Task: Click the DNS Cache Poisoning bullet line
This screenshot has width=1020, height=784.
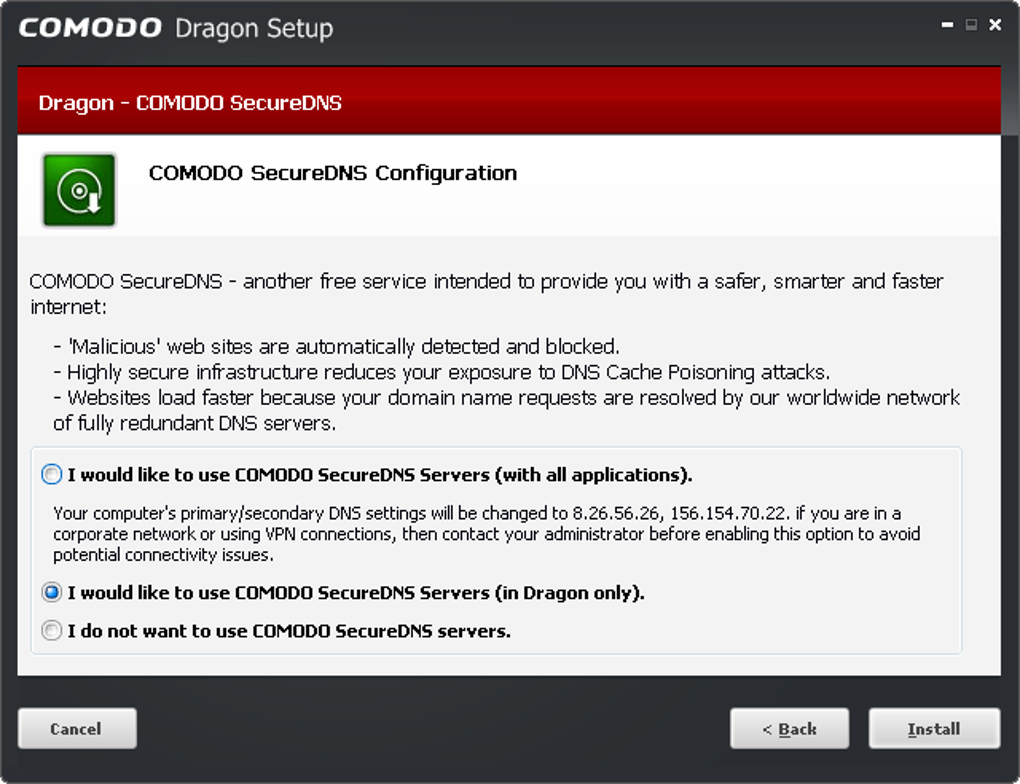Action: (x=441, y=372)
